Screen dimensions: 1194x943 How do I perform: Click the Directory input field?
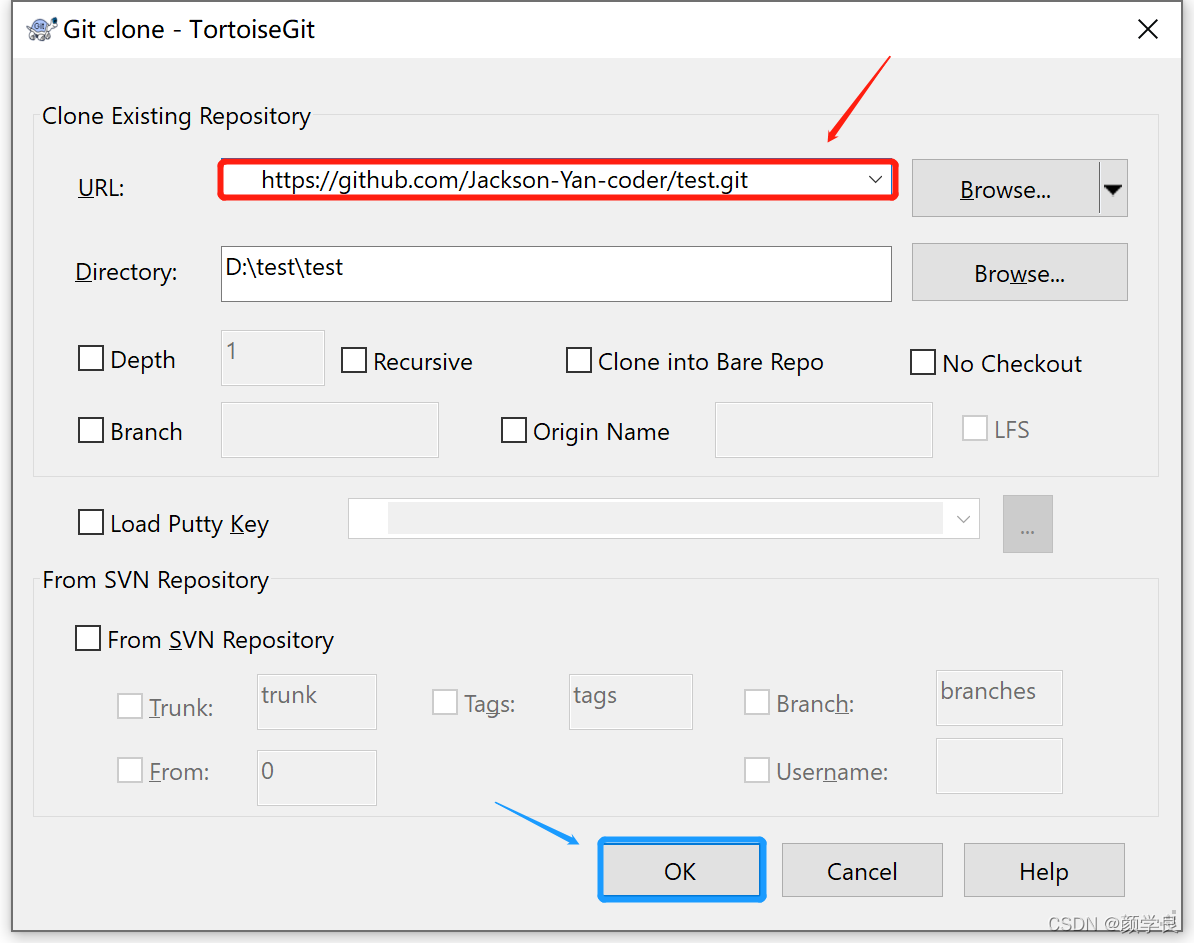(x=556, y=273)
